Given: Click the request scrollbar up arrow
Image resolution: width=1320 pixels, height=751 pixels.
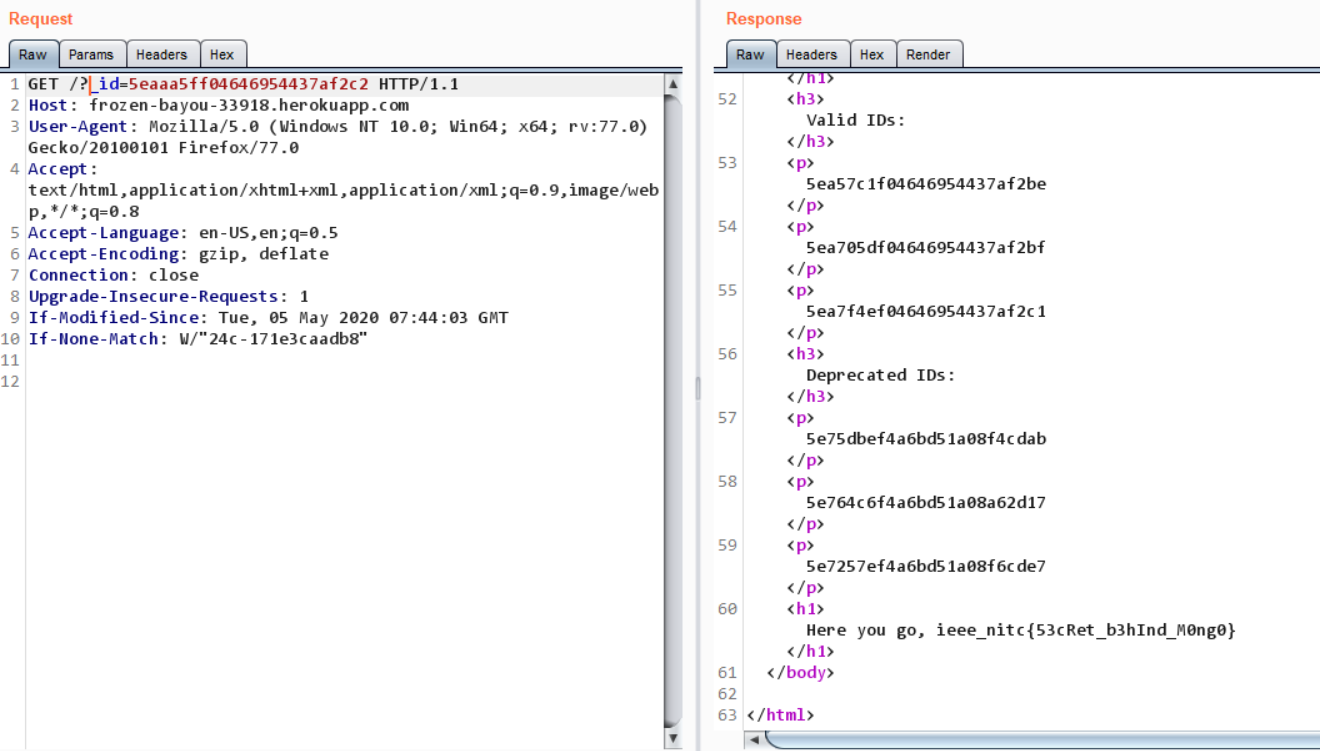Looking at the screenshot, I should [673, 85].
